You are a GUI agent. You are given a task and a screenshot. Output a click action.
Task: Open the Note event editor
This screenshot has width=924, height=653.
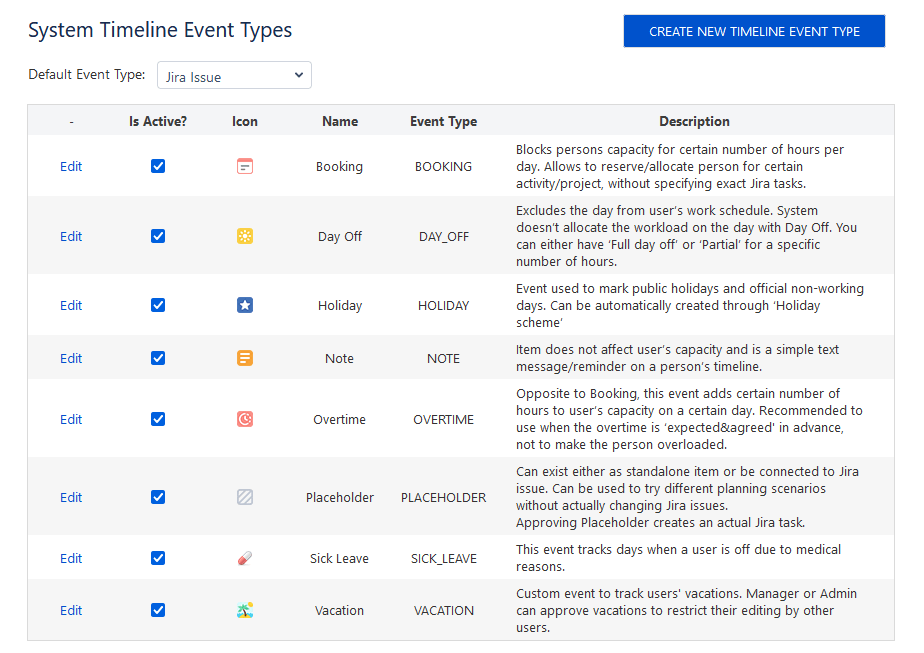click(x=71, y=358)
